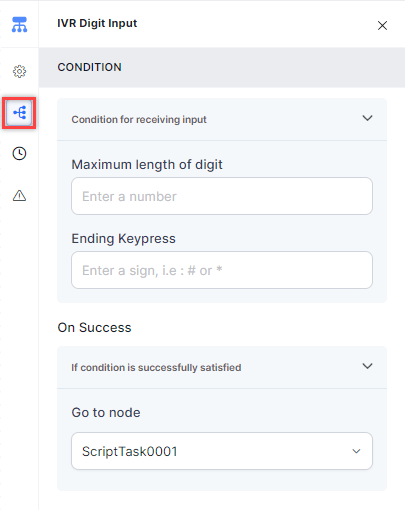The width and height of the screenshot is (405, 510).
Task: Click the blue flow diagram logo icon
Action: pos(19,24)
